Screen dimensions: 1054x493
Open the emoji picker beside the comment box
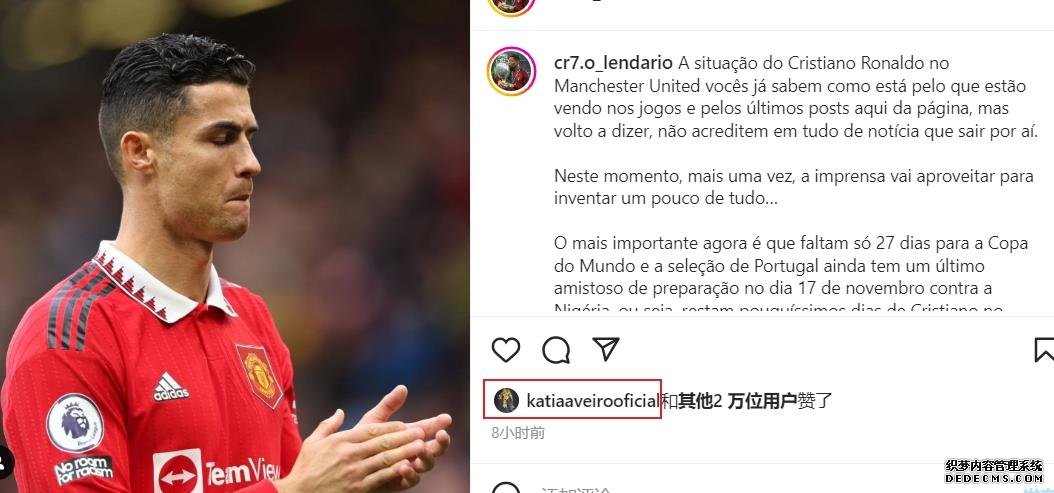click(x=505, y=488)
